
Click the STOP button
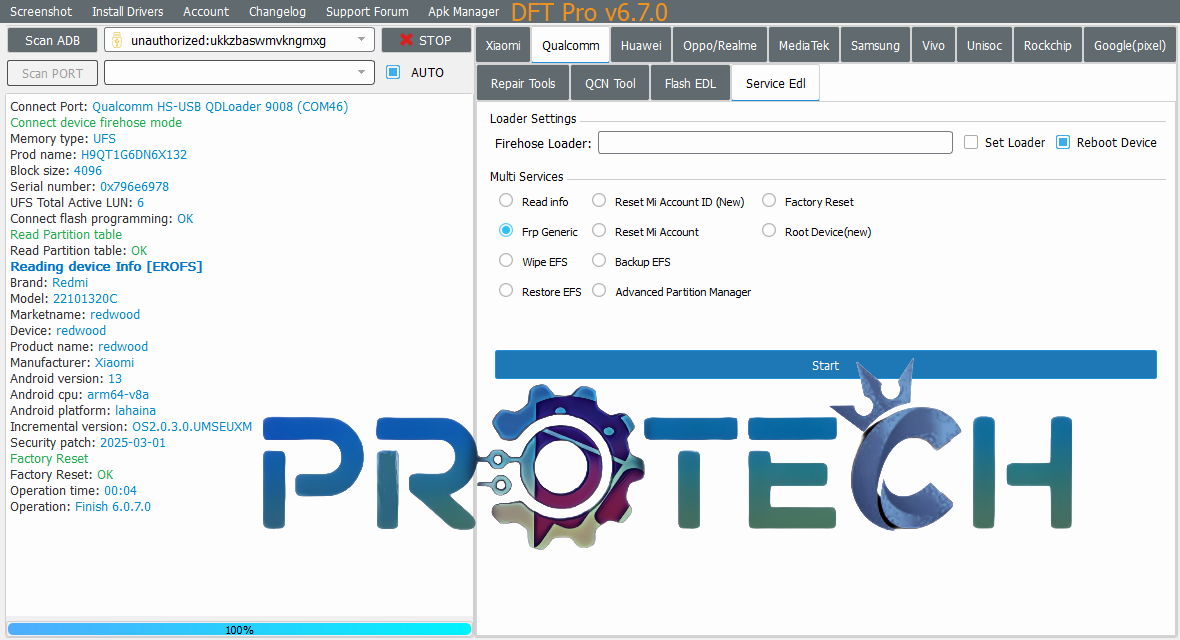426,40
